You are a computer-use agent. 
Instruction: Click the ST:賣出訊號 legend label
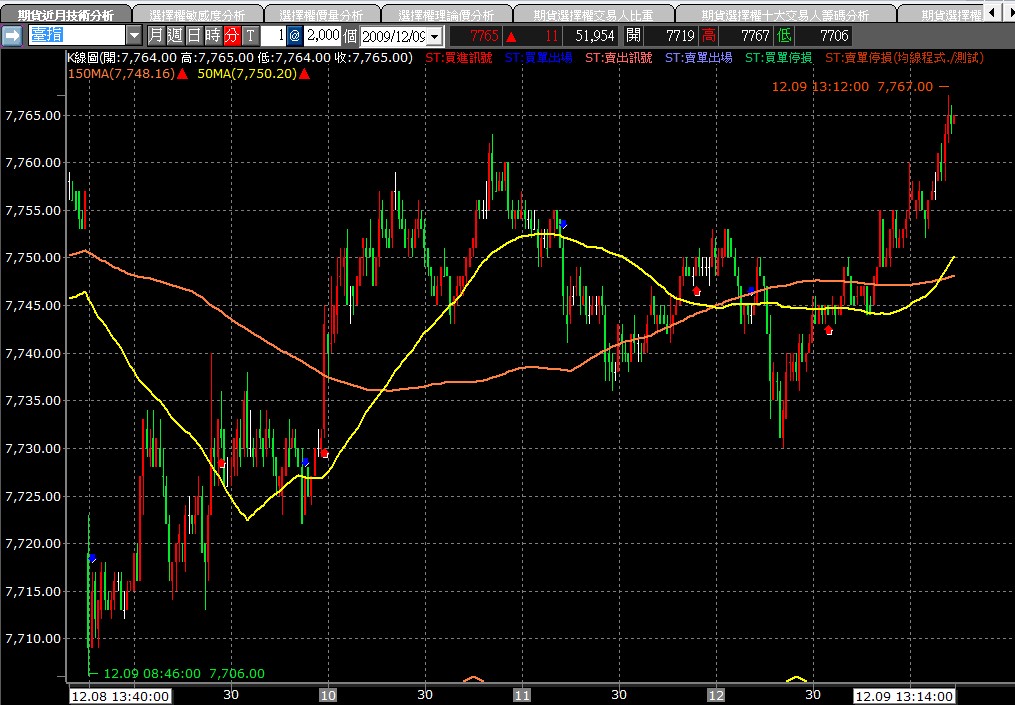pos(619,58)
